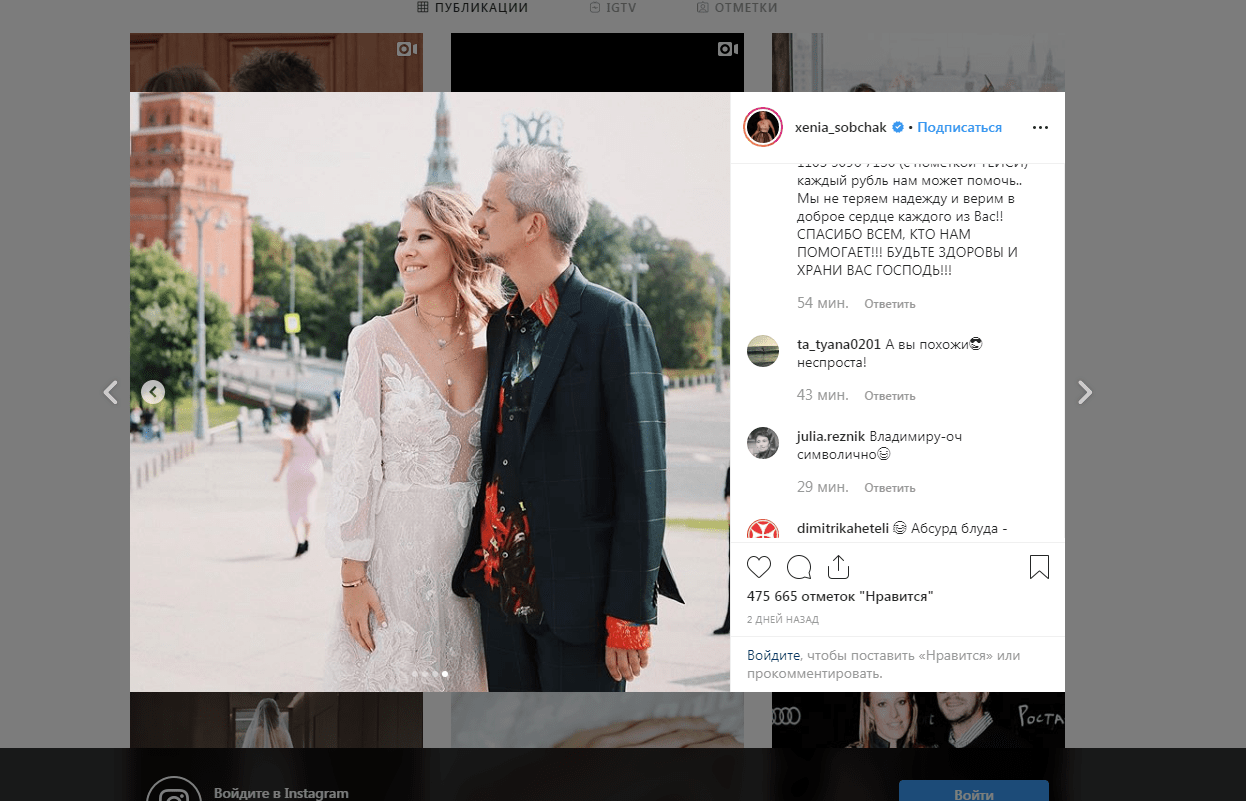Reply to julia.reznik's comment
Image resolution: width=1246 pixels, height=801 pixels.
click(x=889, y=488)
